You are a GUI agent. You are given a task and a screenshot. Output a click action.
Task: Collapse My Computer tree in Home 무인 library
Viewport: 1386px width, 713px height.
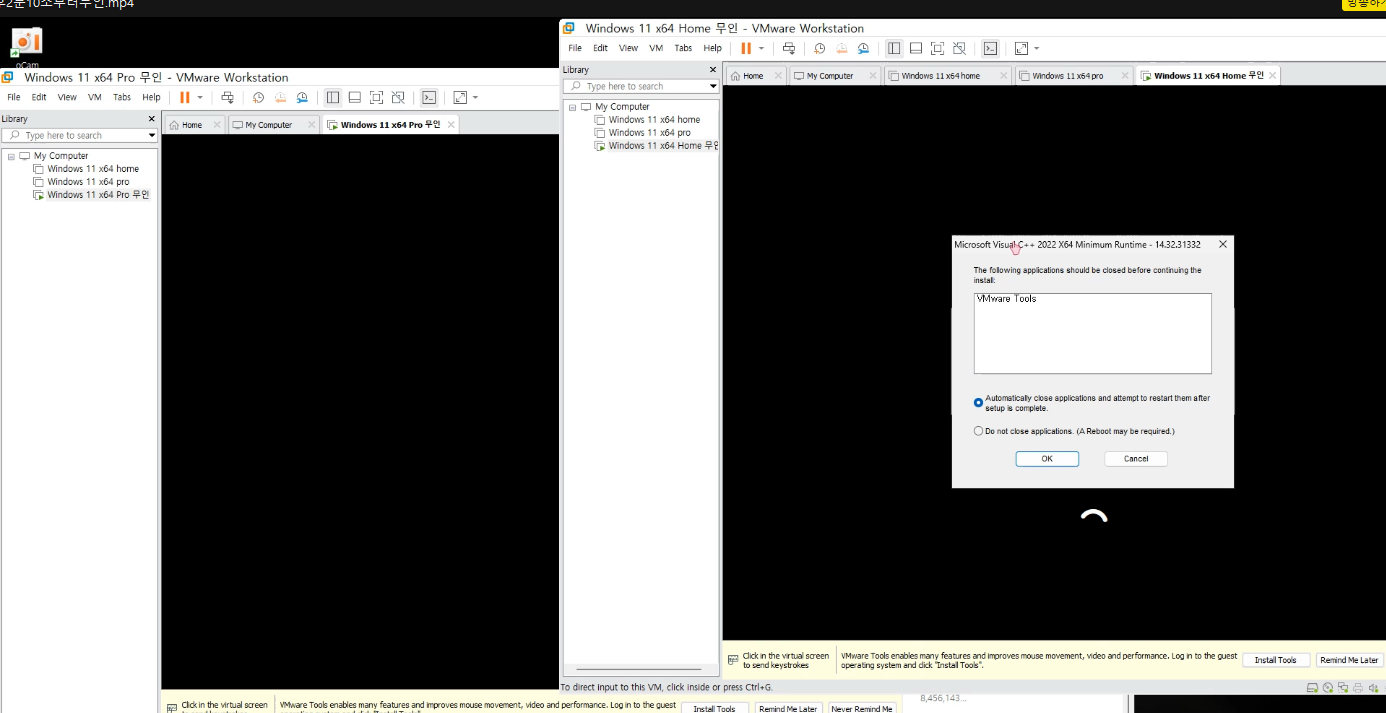click(x=572, y=107)
